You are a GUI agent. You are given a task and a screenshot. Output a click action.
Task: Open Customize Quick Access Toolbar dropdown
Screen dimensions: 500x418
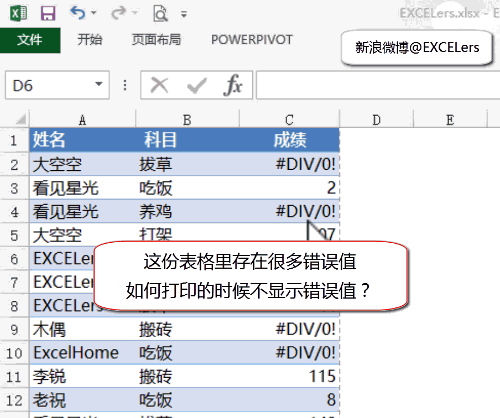[x=184, y=14]
